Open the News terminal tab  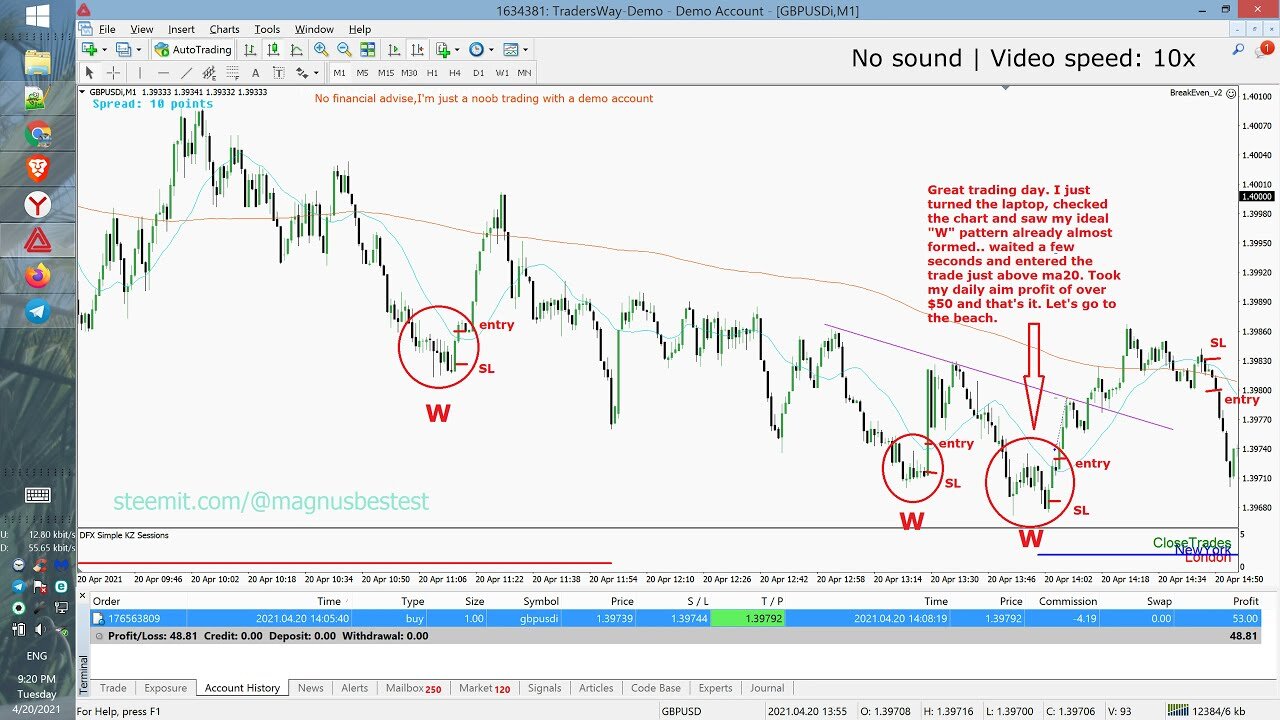(x=310, y=688)
